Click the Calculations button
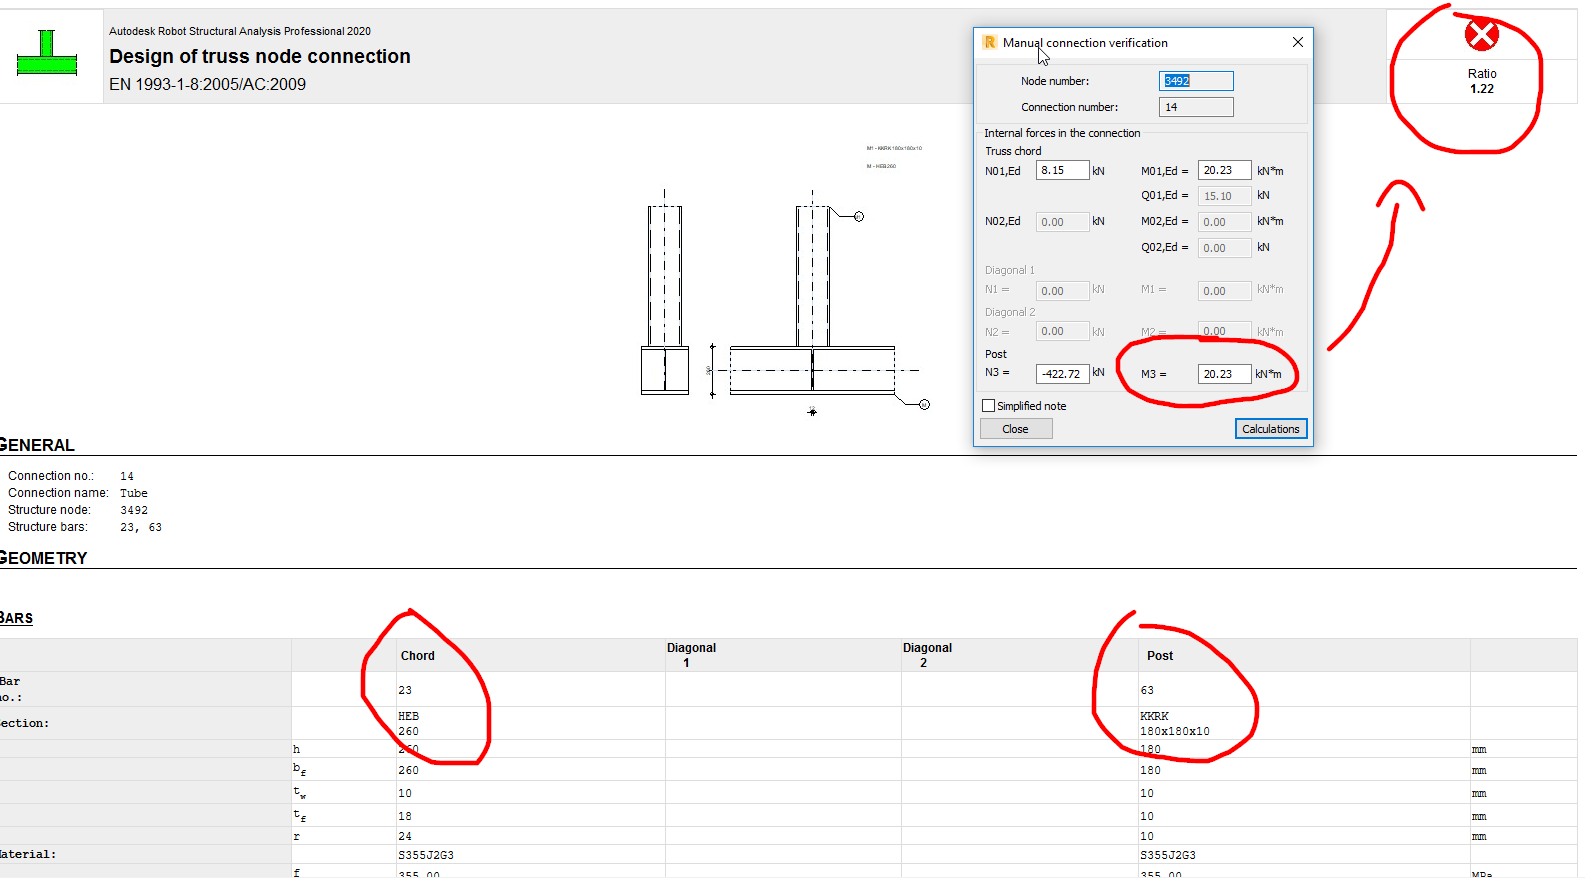 coord(1270,429)
